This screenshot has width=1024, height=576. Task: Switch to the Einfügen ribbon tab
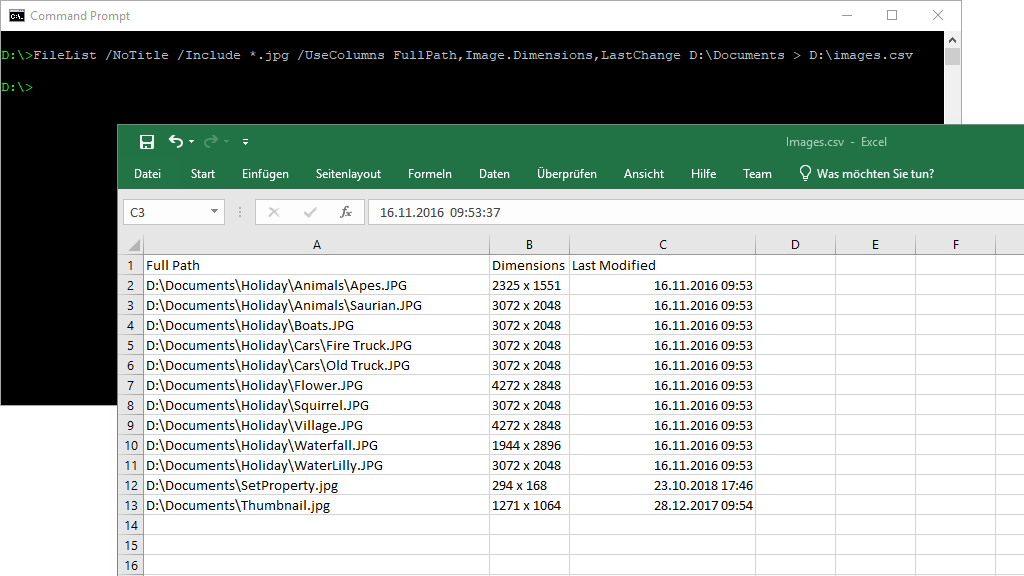tap(265, 173)
